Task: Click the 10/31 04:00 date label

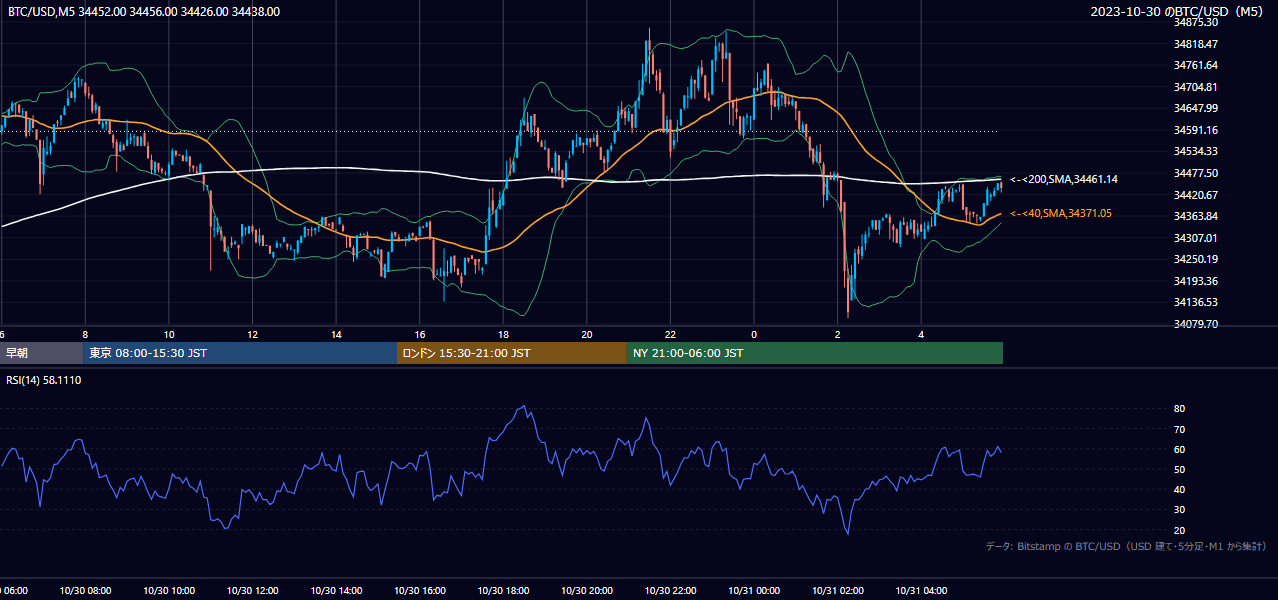Action: [921, 591]
